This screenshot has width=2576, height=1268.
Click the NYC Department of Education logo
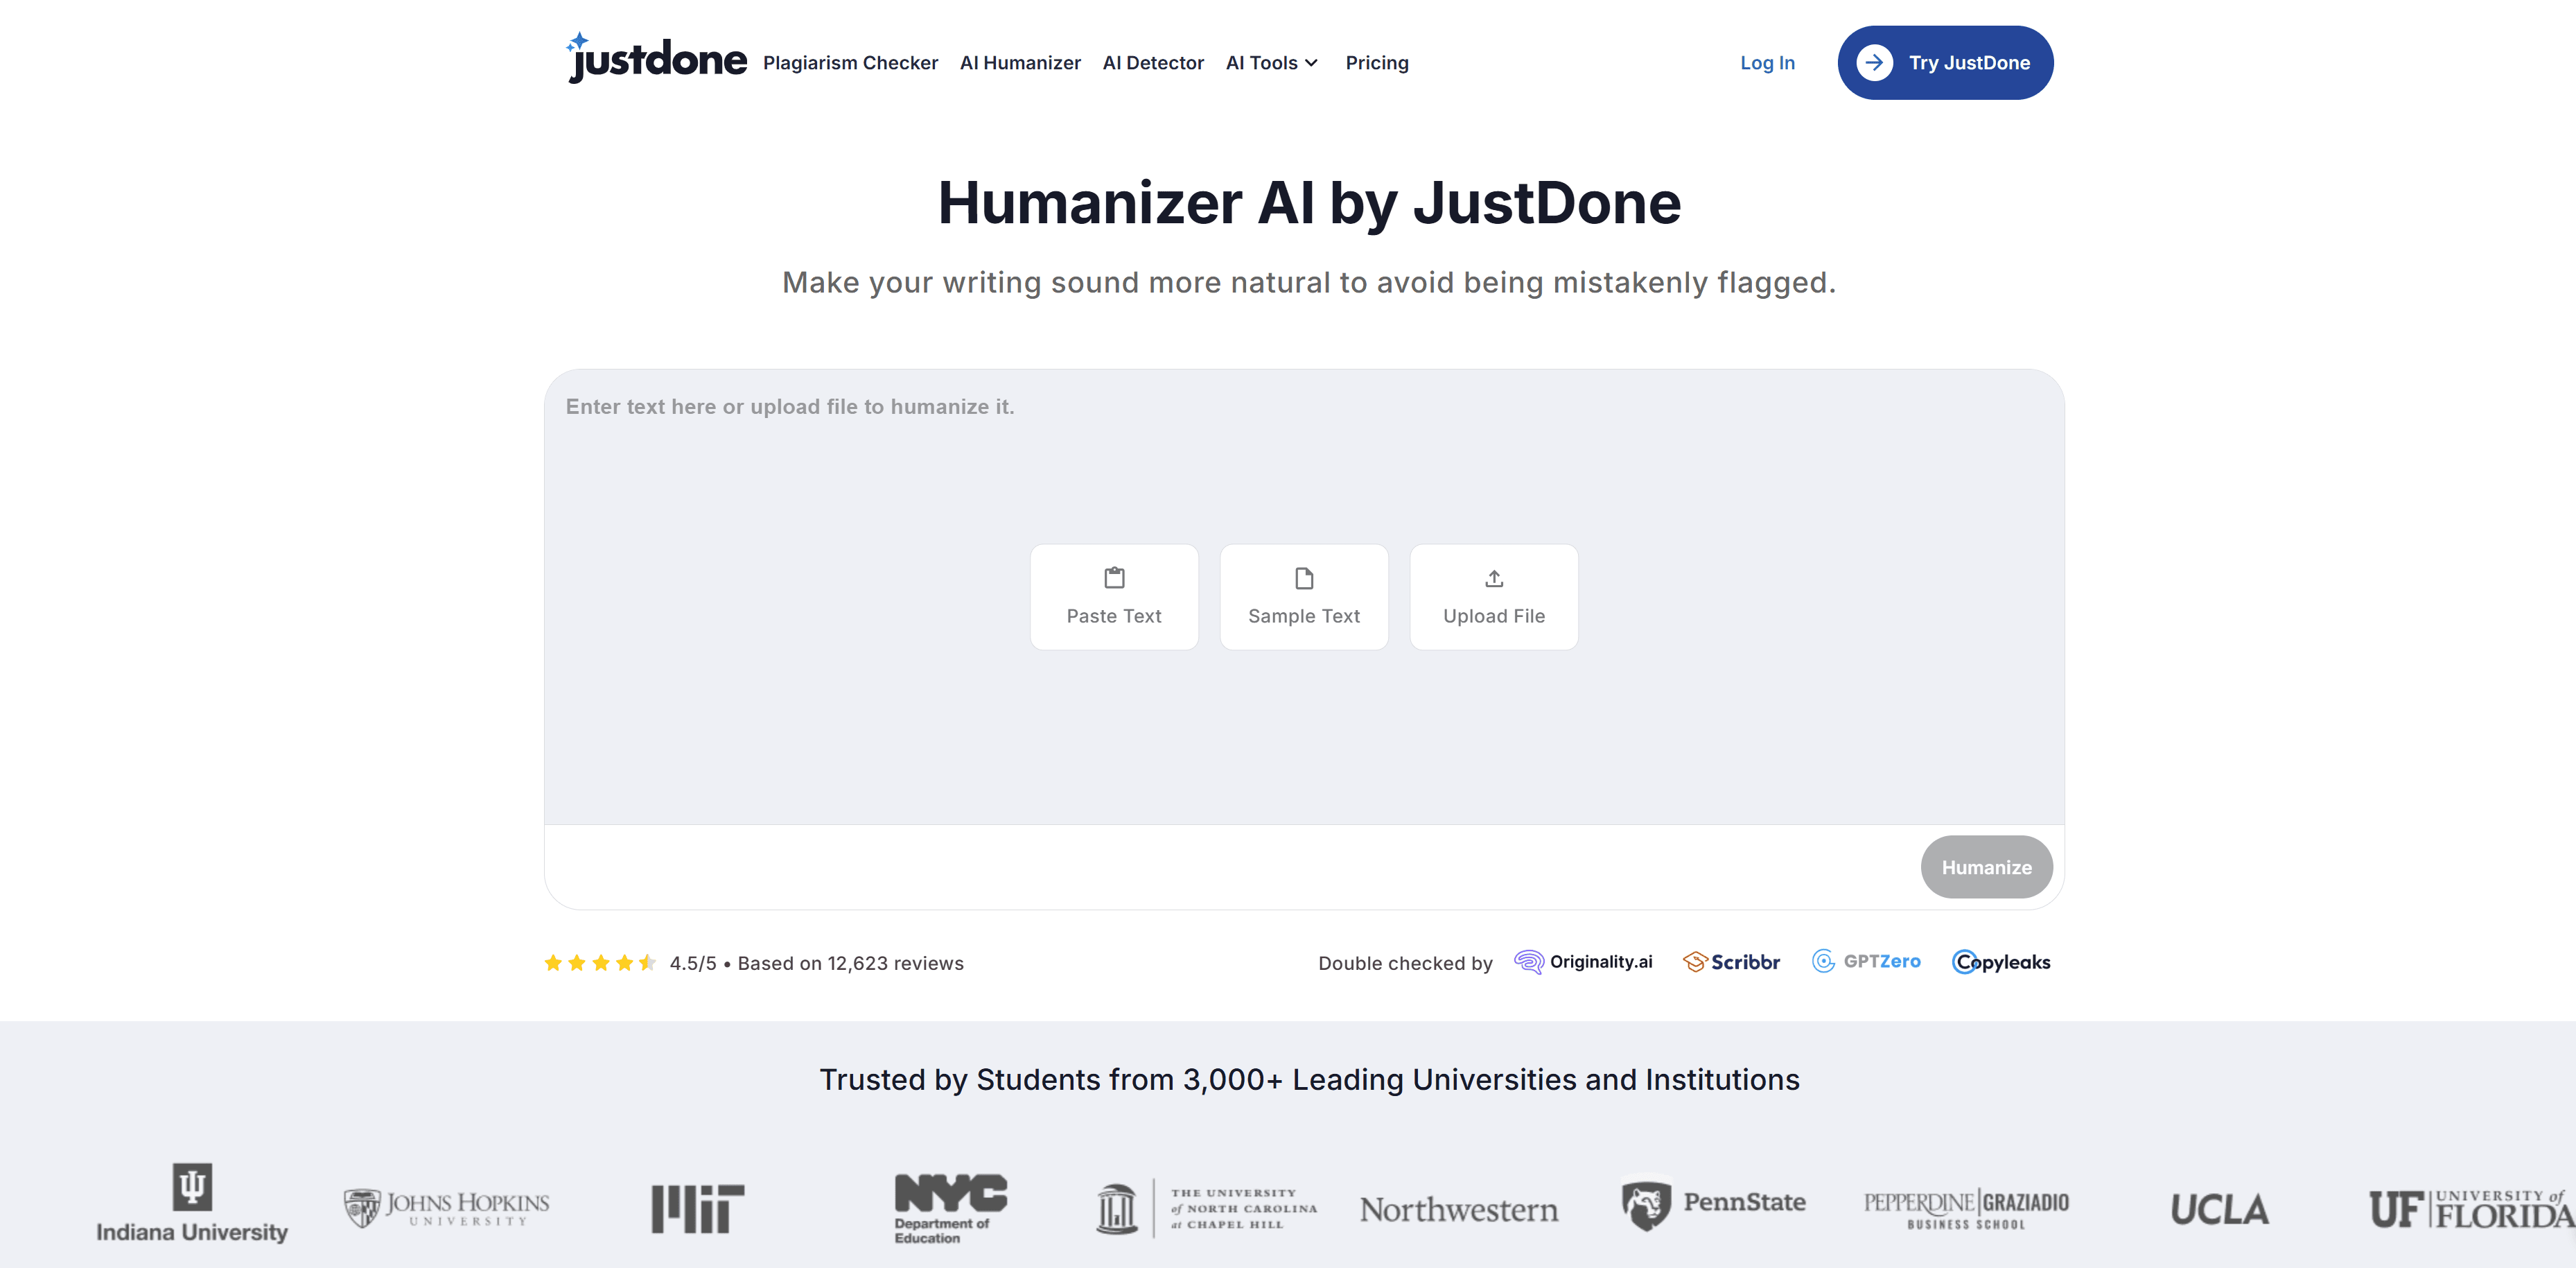pos(950,1209)
